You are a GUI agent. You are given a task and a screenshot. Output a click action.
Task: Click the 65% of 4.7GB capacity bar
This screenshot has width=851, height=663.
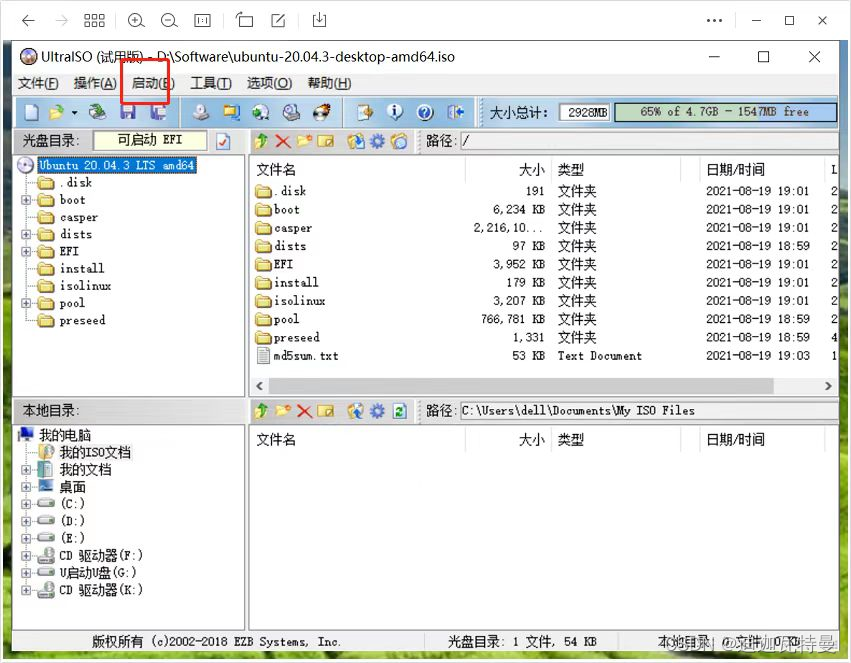(725, 112)
